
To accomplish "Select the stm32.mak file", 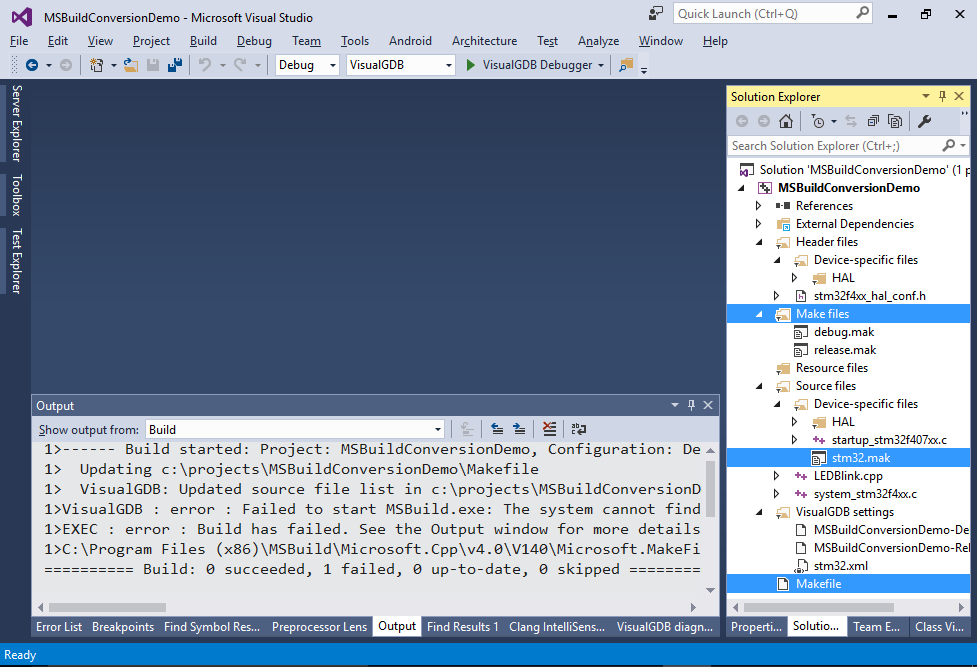I will tap(860, 458).
